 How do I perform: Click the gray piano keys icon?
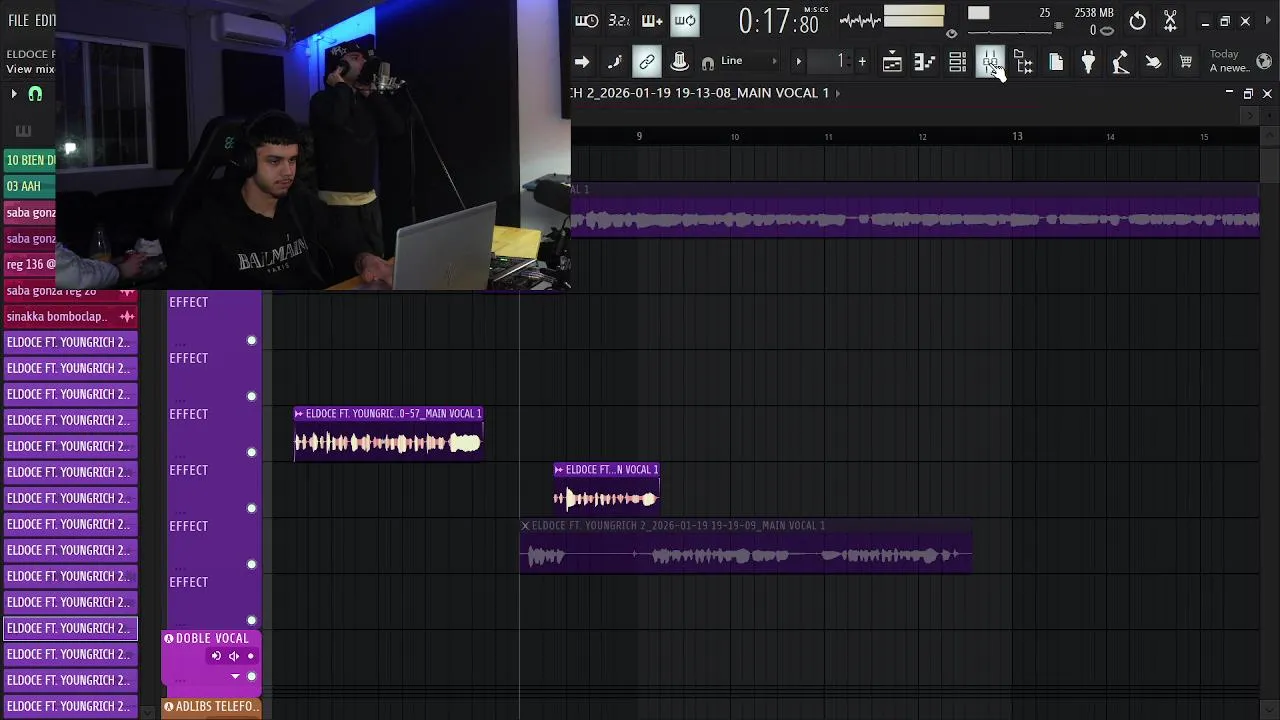click(23, 130)
